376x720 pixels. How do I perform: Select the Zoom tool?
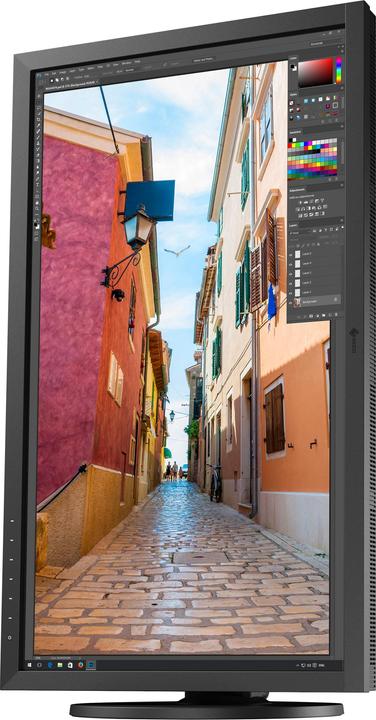point(37,208)
